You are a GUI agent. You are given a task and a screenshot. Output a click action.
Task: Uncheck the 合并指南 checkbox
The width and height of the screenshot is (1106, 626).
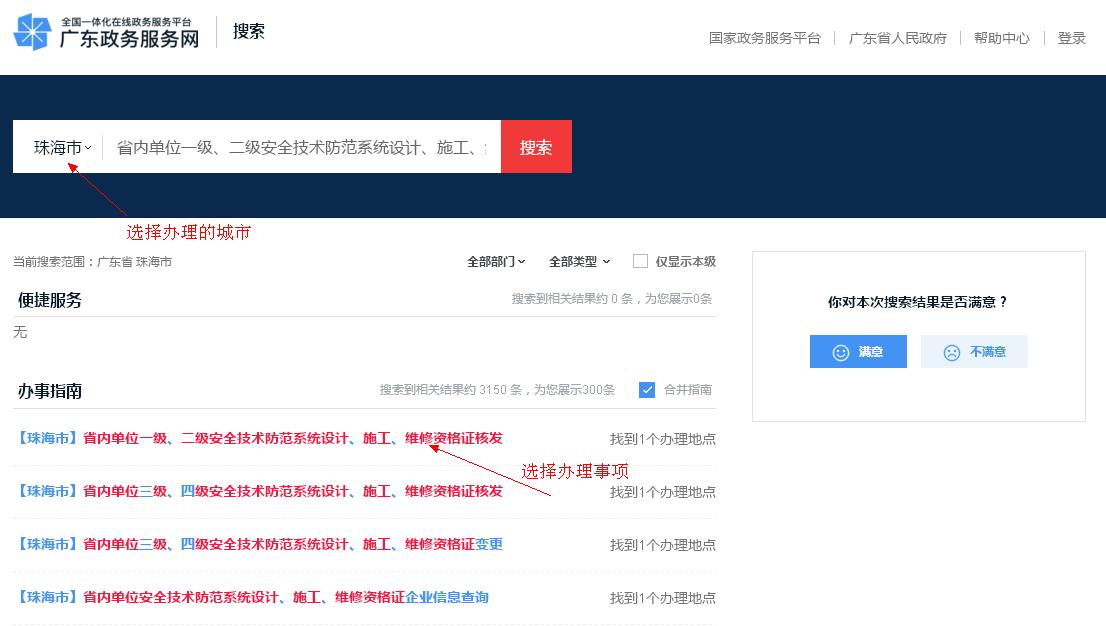click(x=645, y=390)
